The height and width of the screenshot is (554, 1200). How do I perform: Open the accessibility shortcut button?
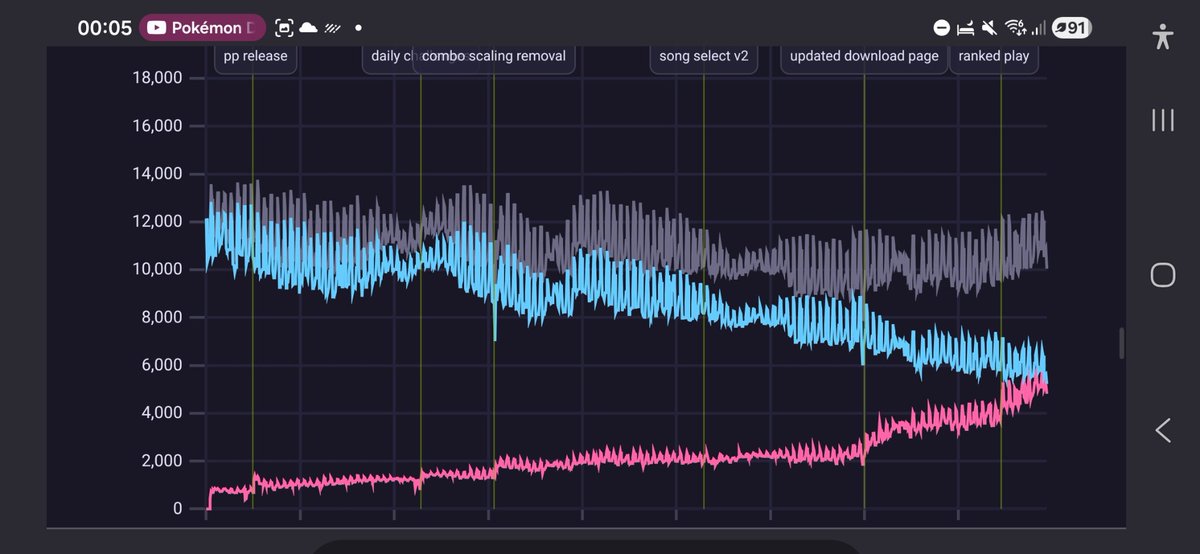point(1162,36)
